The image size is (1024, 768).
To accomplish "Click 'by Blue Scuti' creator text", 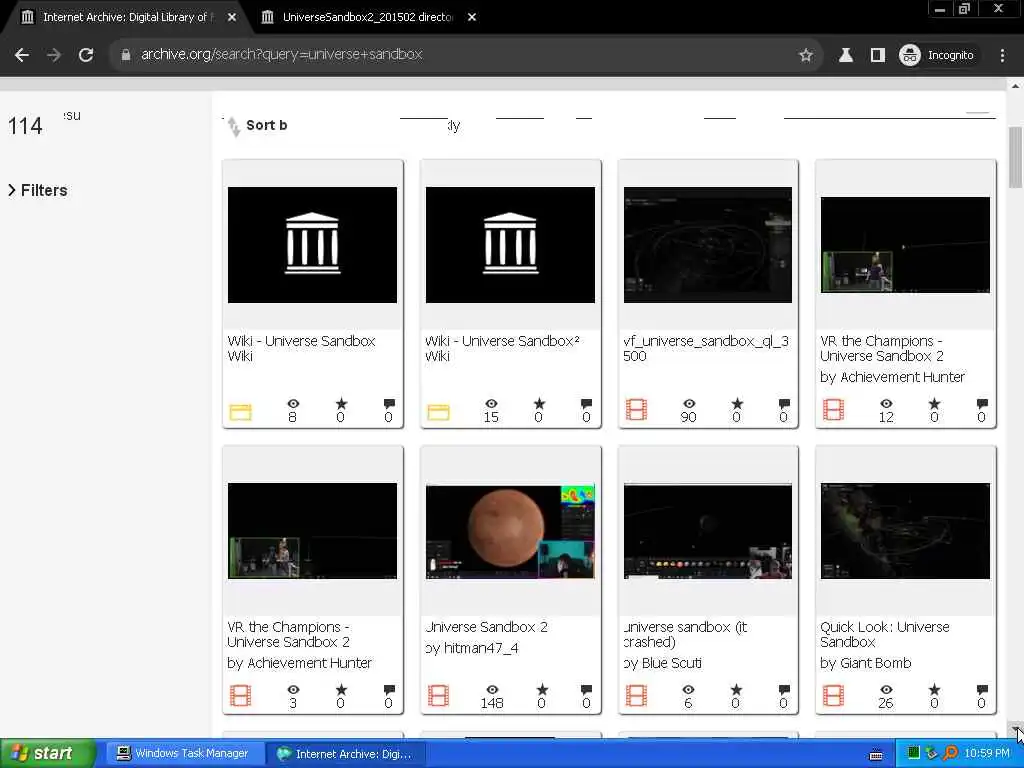I will (662, 663).
